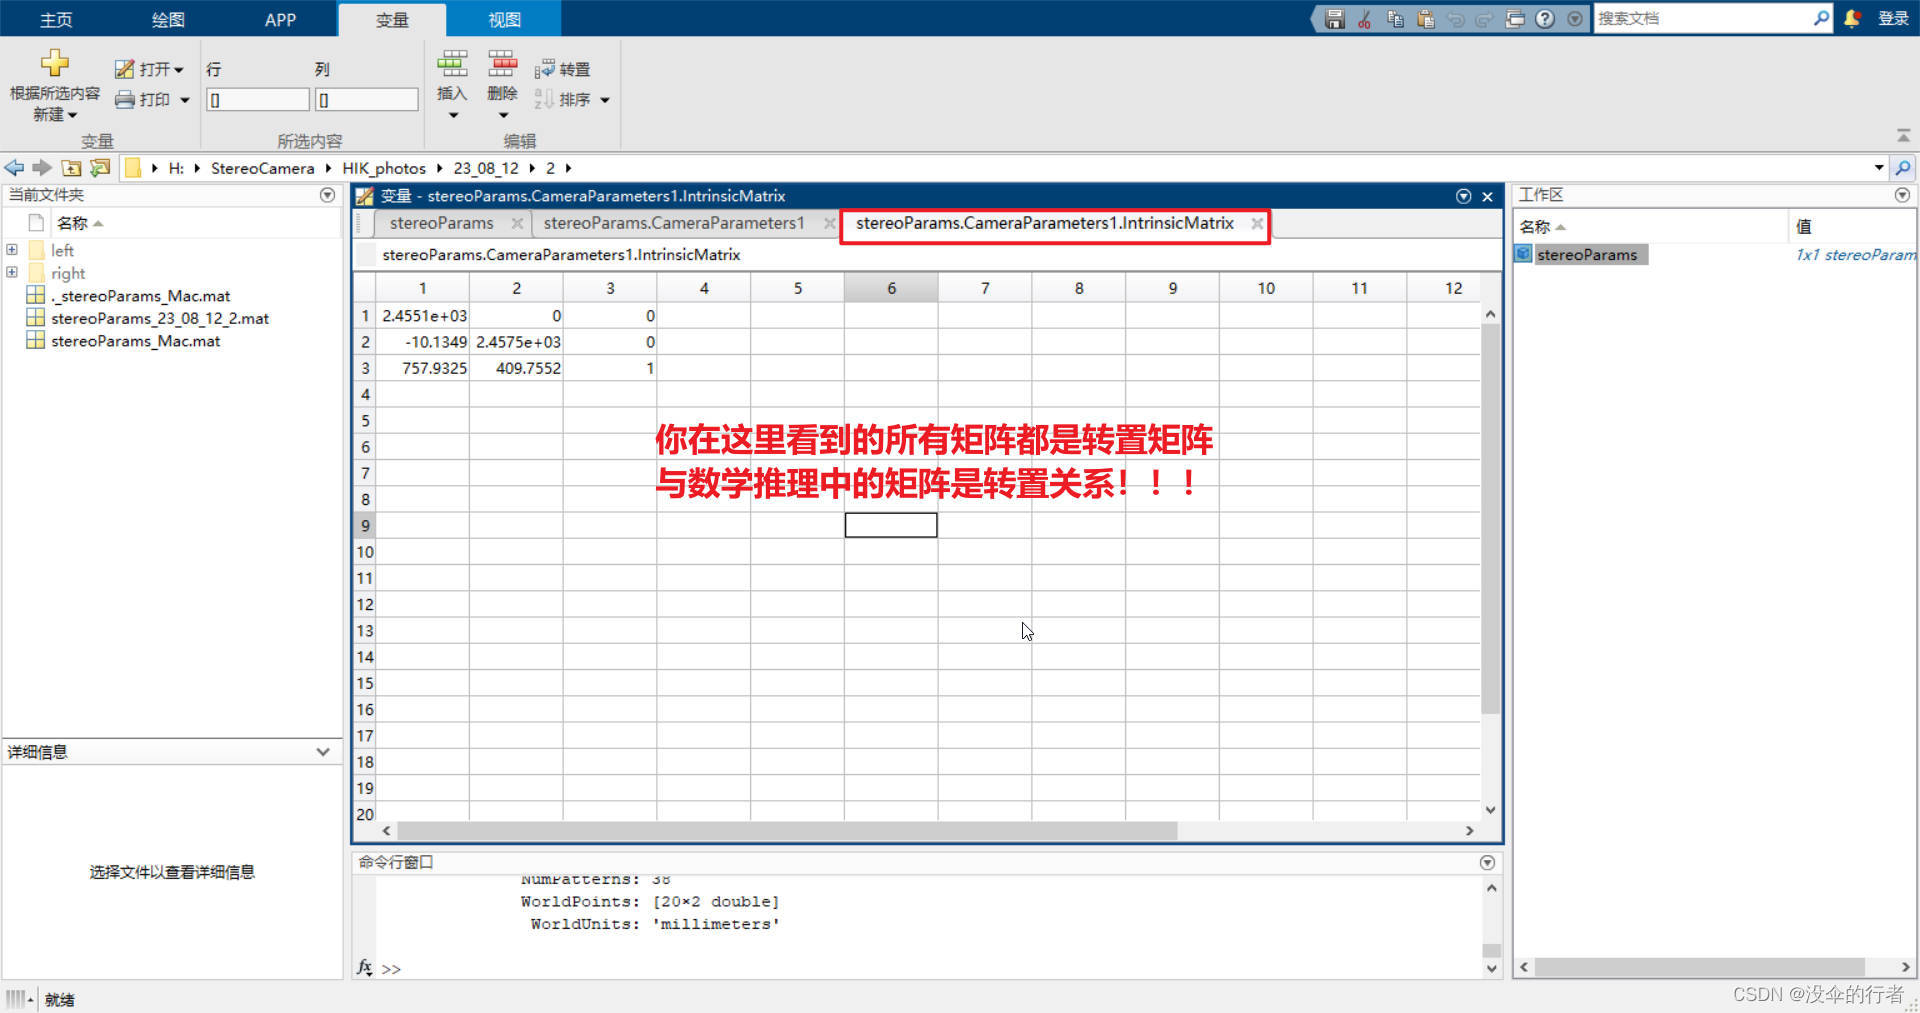Open the address bar path history dropdown
The height and width of the screenshot is (1013, 1920).
1879,168
